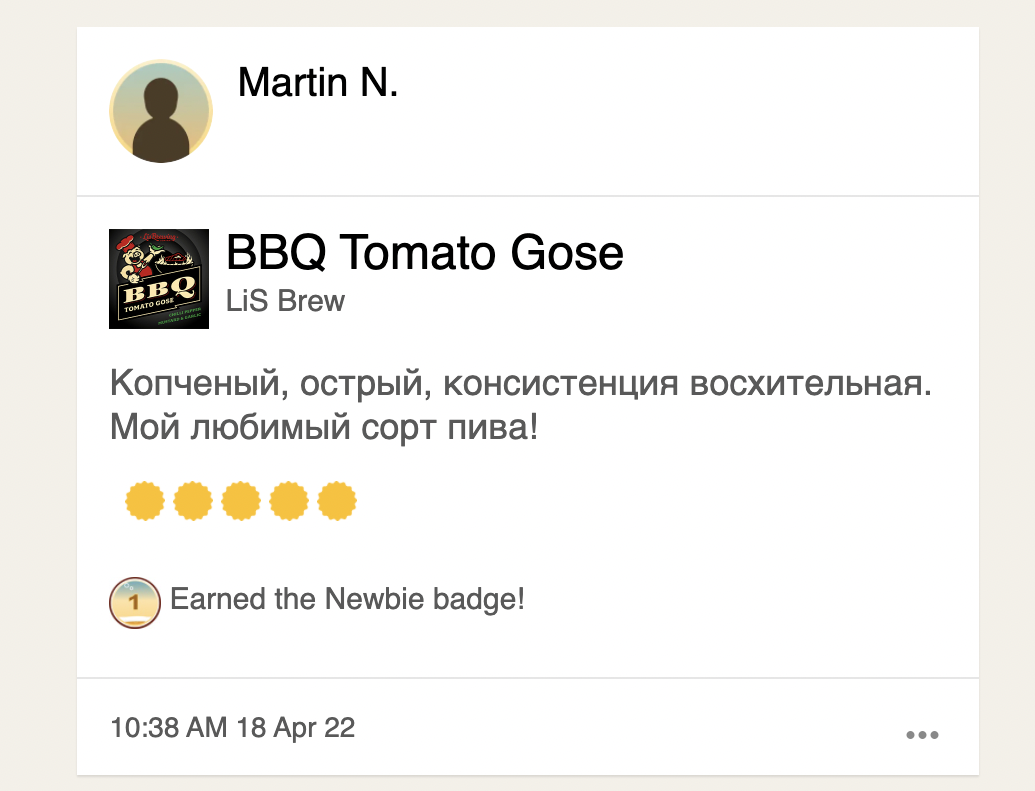Open the BBQ Tomato Gose beer page
1035x791 pixels.
[x=424, y=252]
